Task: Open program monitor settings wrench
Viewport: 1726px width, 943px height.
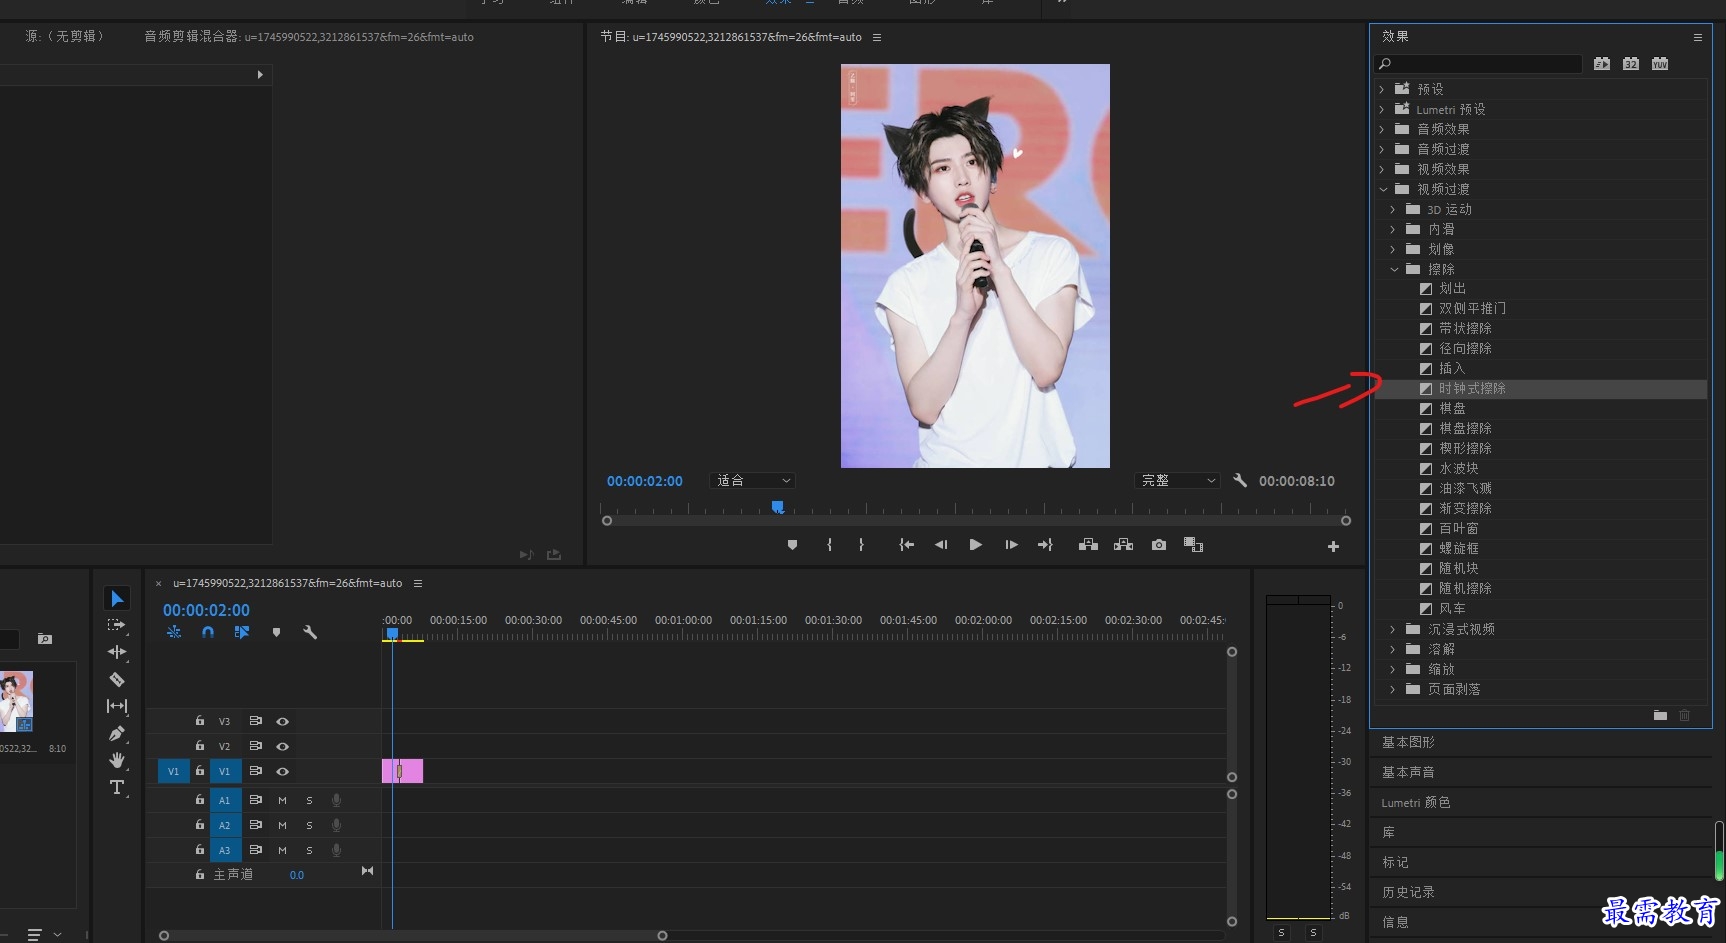Action: (x=1240, y=480)
